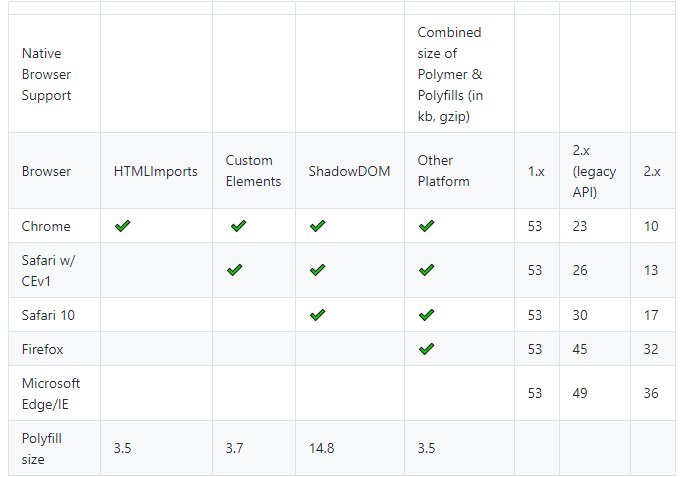Click Microsoft Edge/IE 2.x value 36
The image size is (683, 477).
coord(651,393)
